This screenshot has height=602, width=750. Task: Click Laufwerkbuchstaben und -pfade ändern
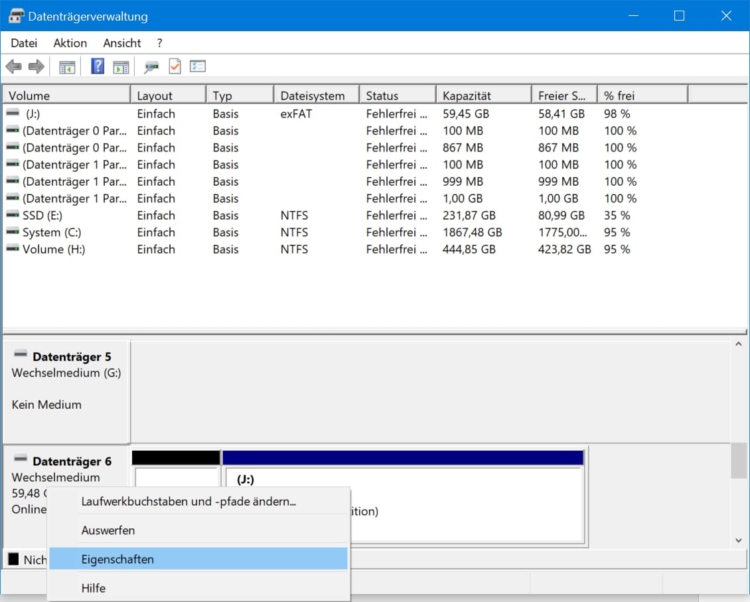click(x=189, y=501)
